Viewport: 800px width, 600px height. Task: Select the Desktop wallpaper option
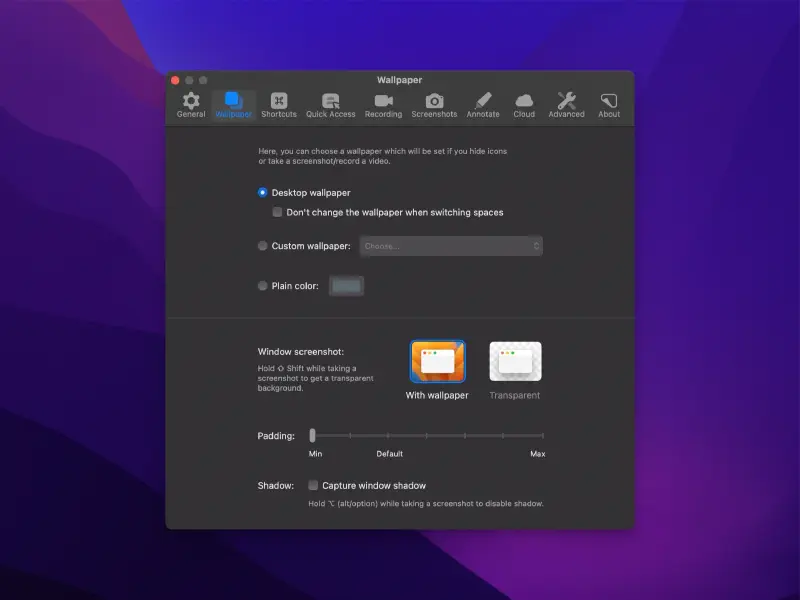tap(262, 192)
